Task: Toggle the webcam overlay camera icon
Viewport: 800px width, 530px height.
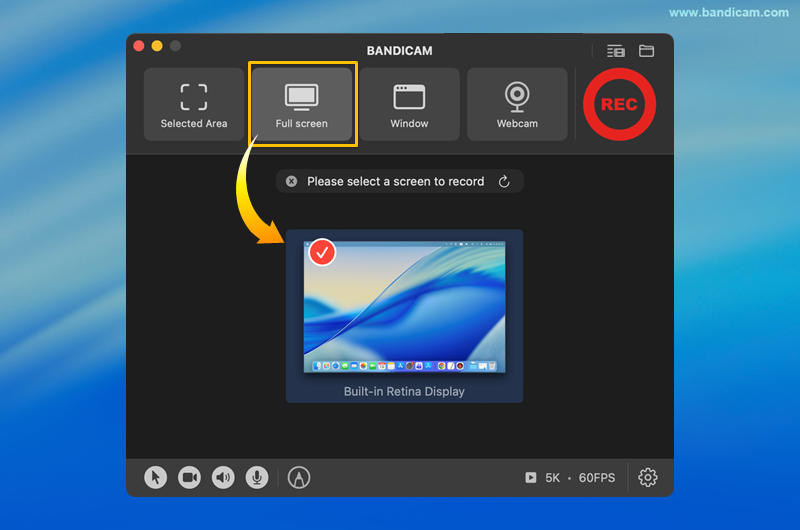Action: pyautogui.click(x=189, y=478)
